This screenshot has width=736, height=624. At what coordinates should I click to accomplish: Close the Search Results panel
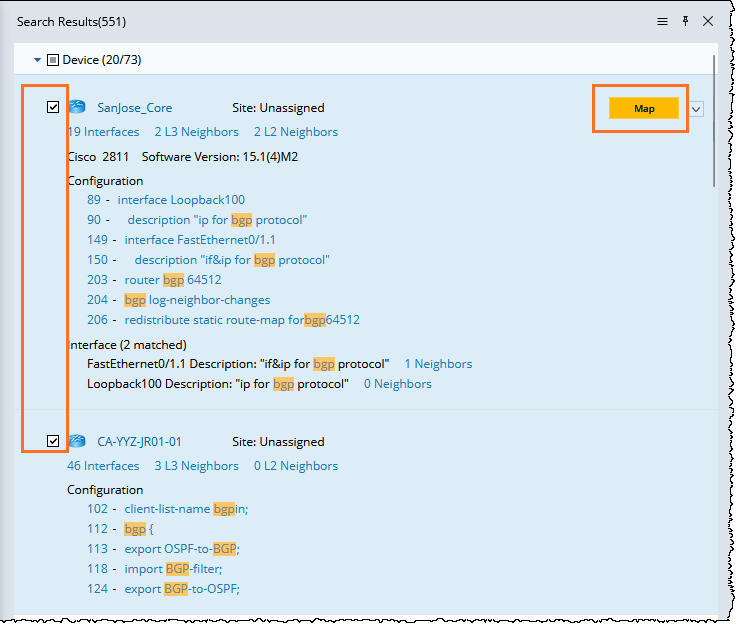click(x=708, y=21)
